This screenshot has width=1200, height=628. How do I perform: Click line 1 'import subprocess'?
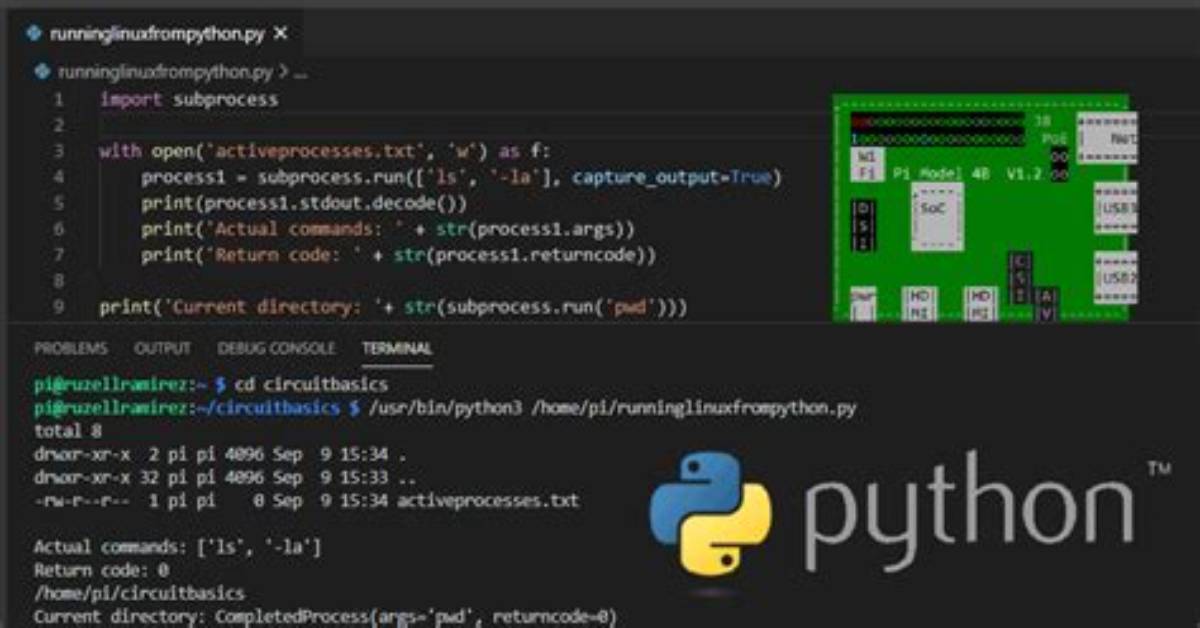189,99
